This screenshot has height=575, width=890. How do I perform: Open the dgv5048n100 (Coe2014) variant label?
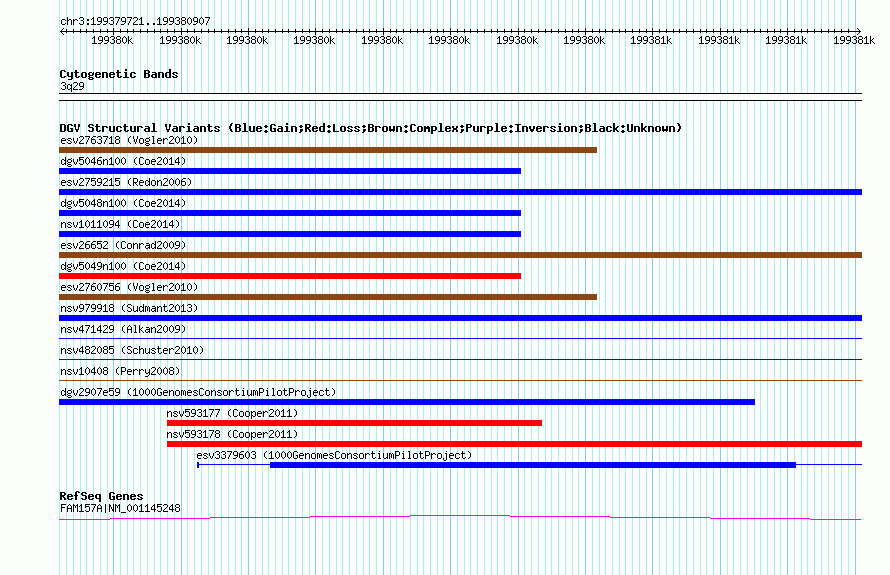[123, 203]
